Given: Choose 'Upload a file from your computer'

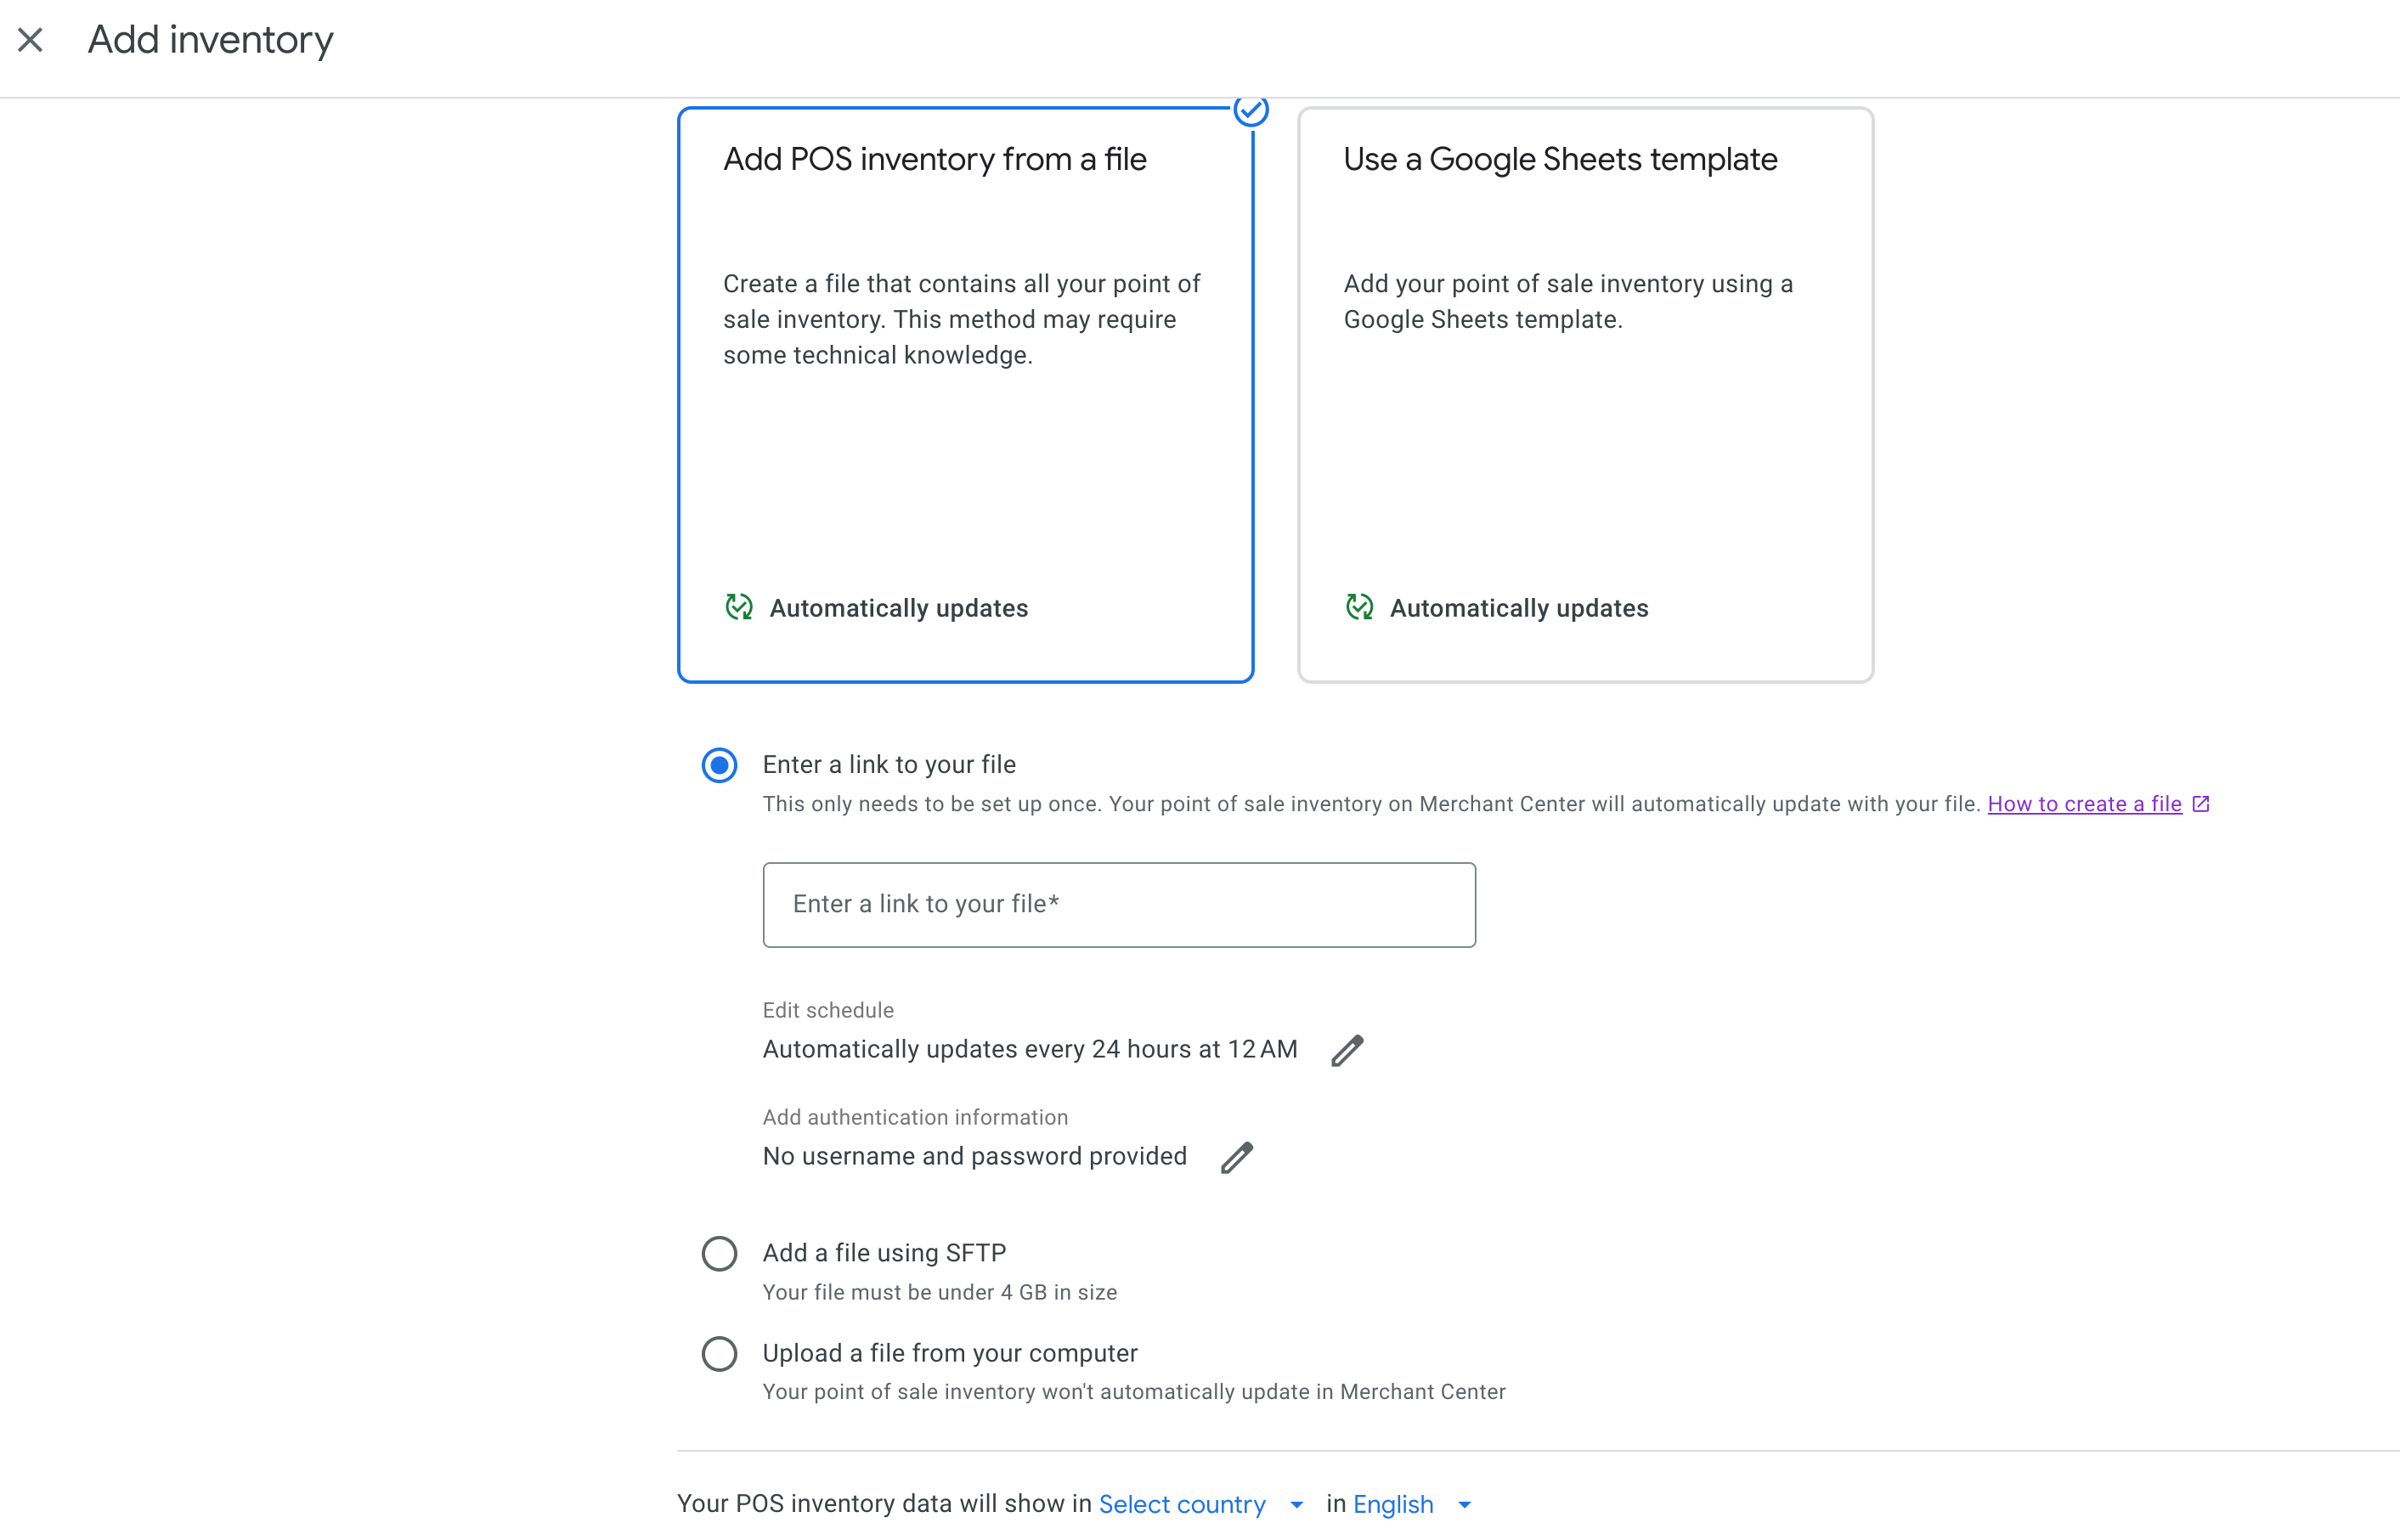Looking at the screenshot, I should point(719,1353).
